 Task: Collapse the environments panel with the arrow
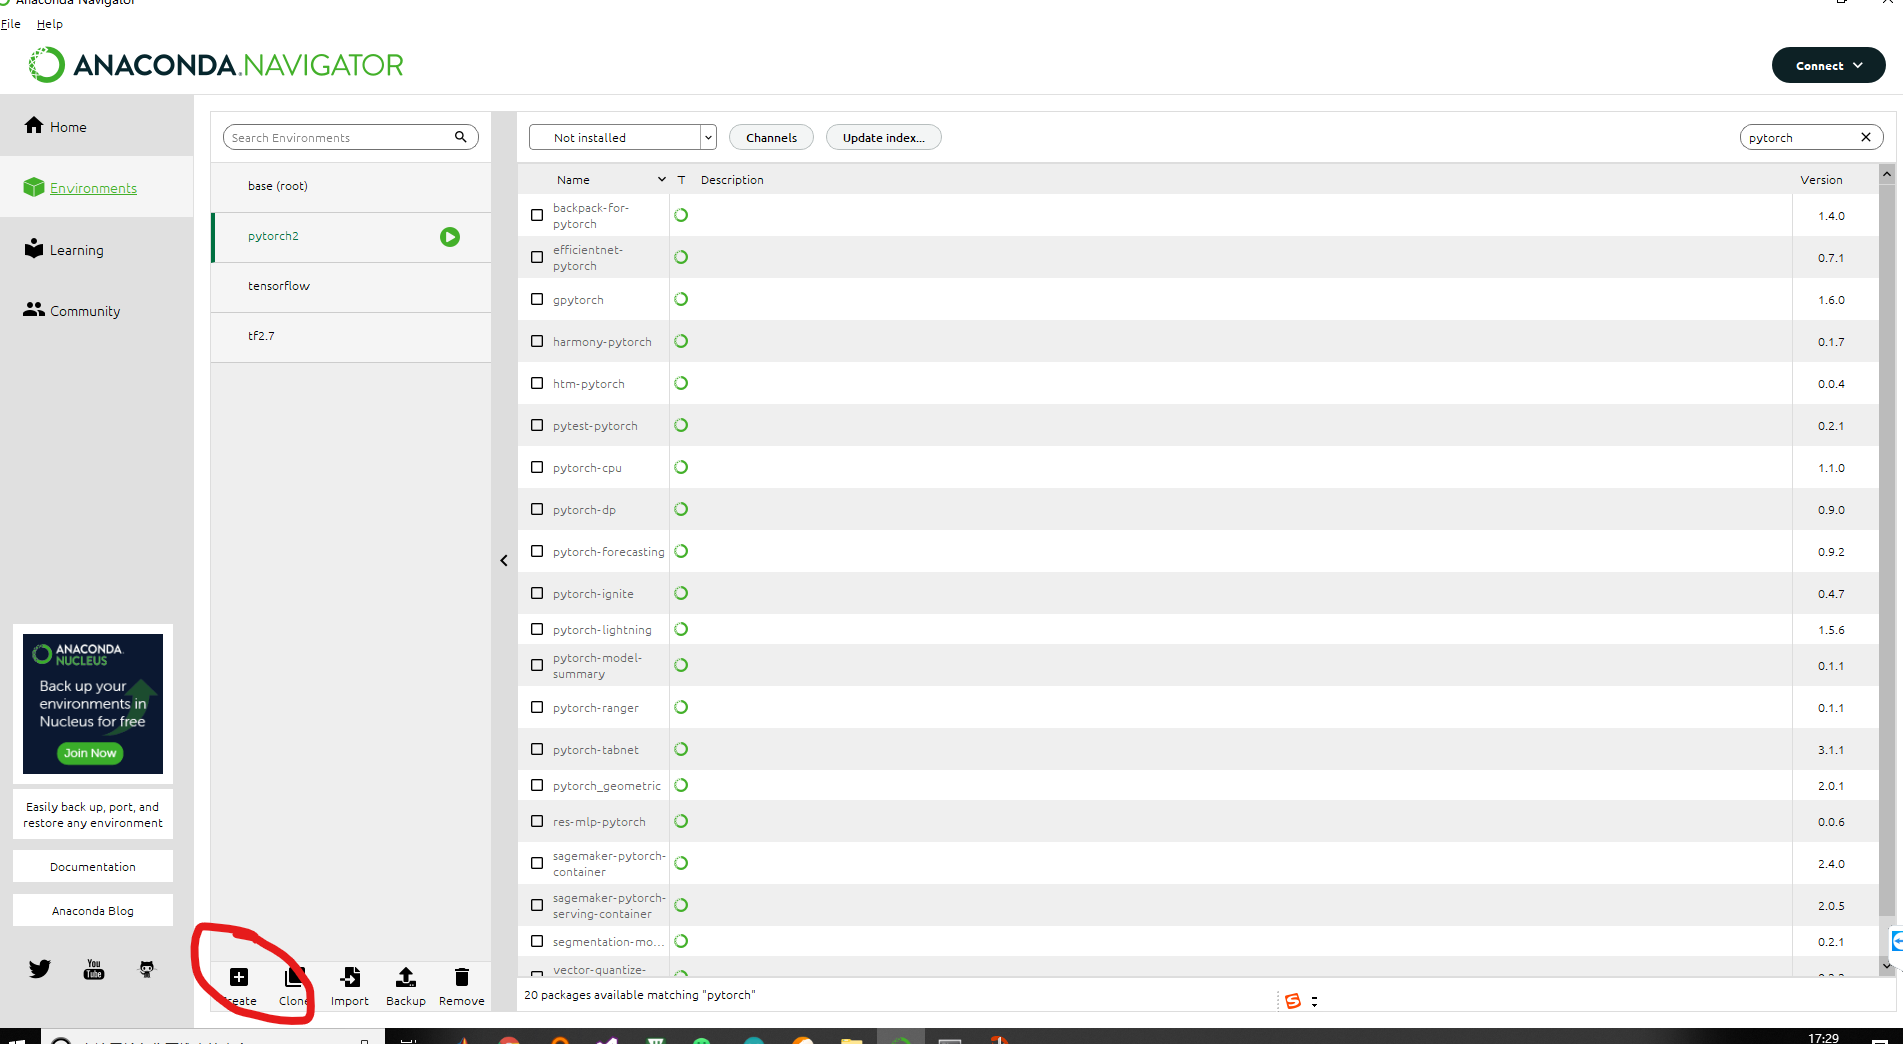pos(504,560)
